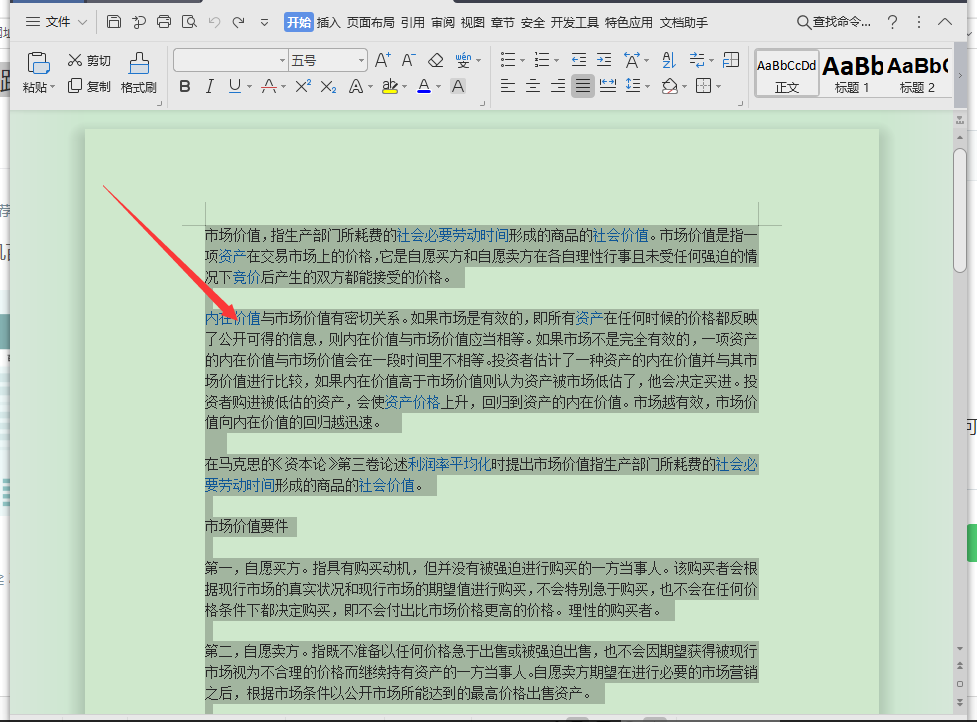Open the vertical three-dot more menu
Viewport: 977px width, 722px height.
(918, 22)
